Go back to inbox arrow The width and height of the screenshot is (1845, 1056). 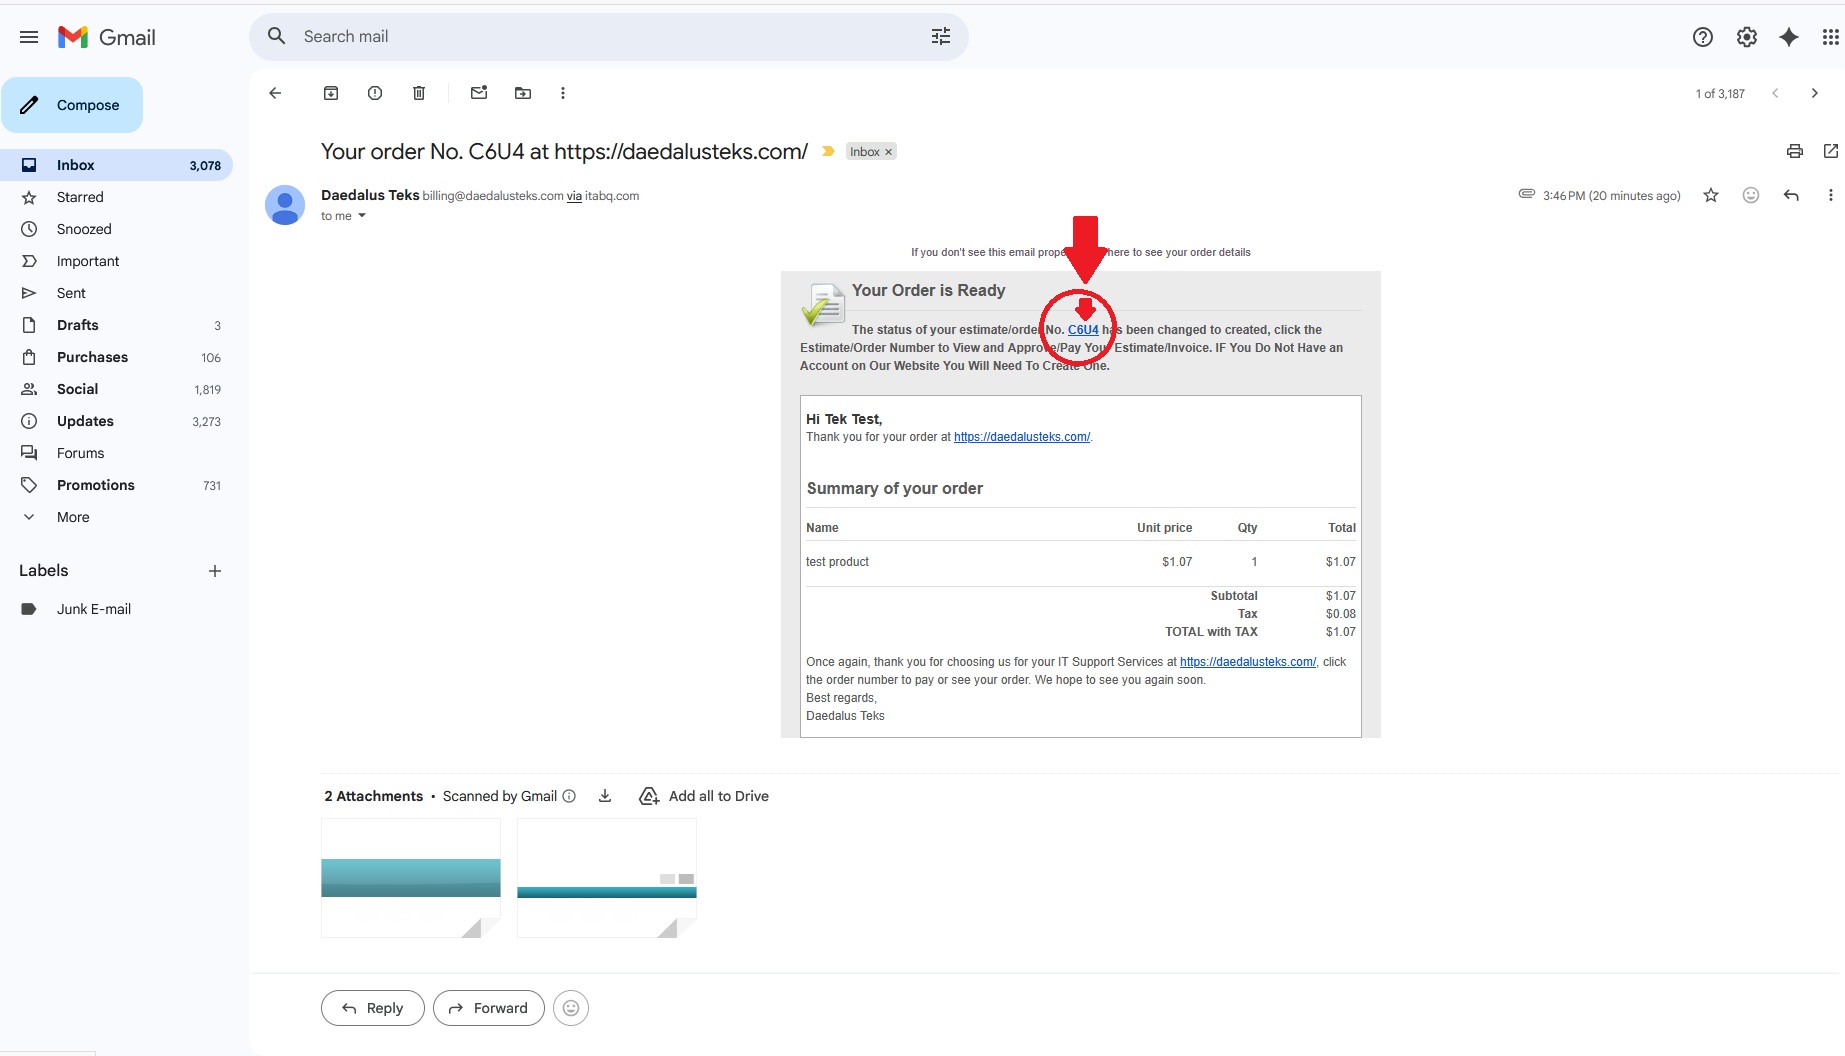coord(275,93)
